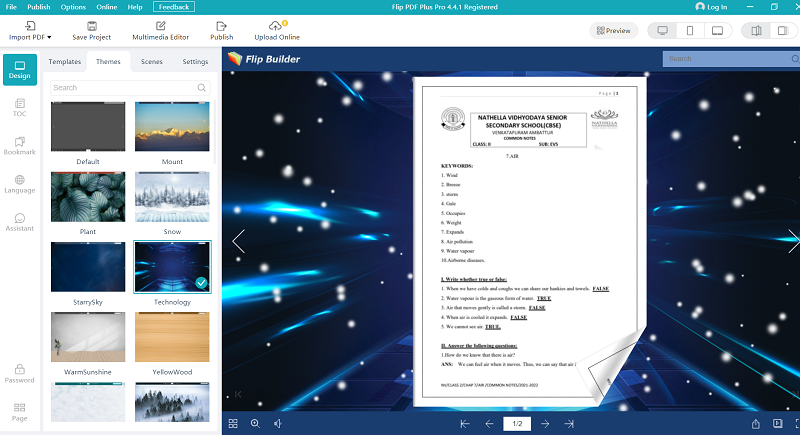This screenshot has height=435, width=800.
Task: Jump to the first page
Action: (465, 424)
